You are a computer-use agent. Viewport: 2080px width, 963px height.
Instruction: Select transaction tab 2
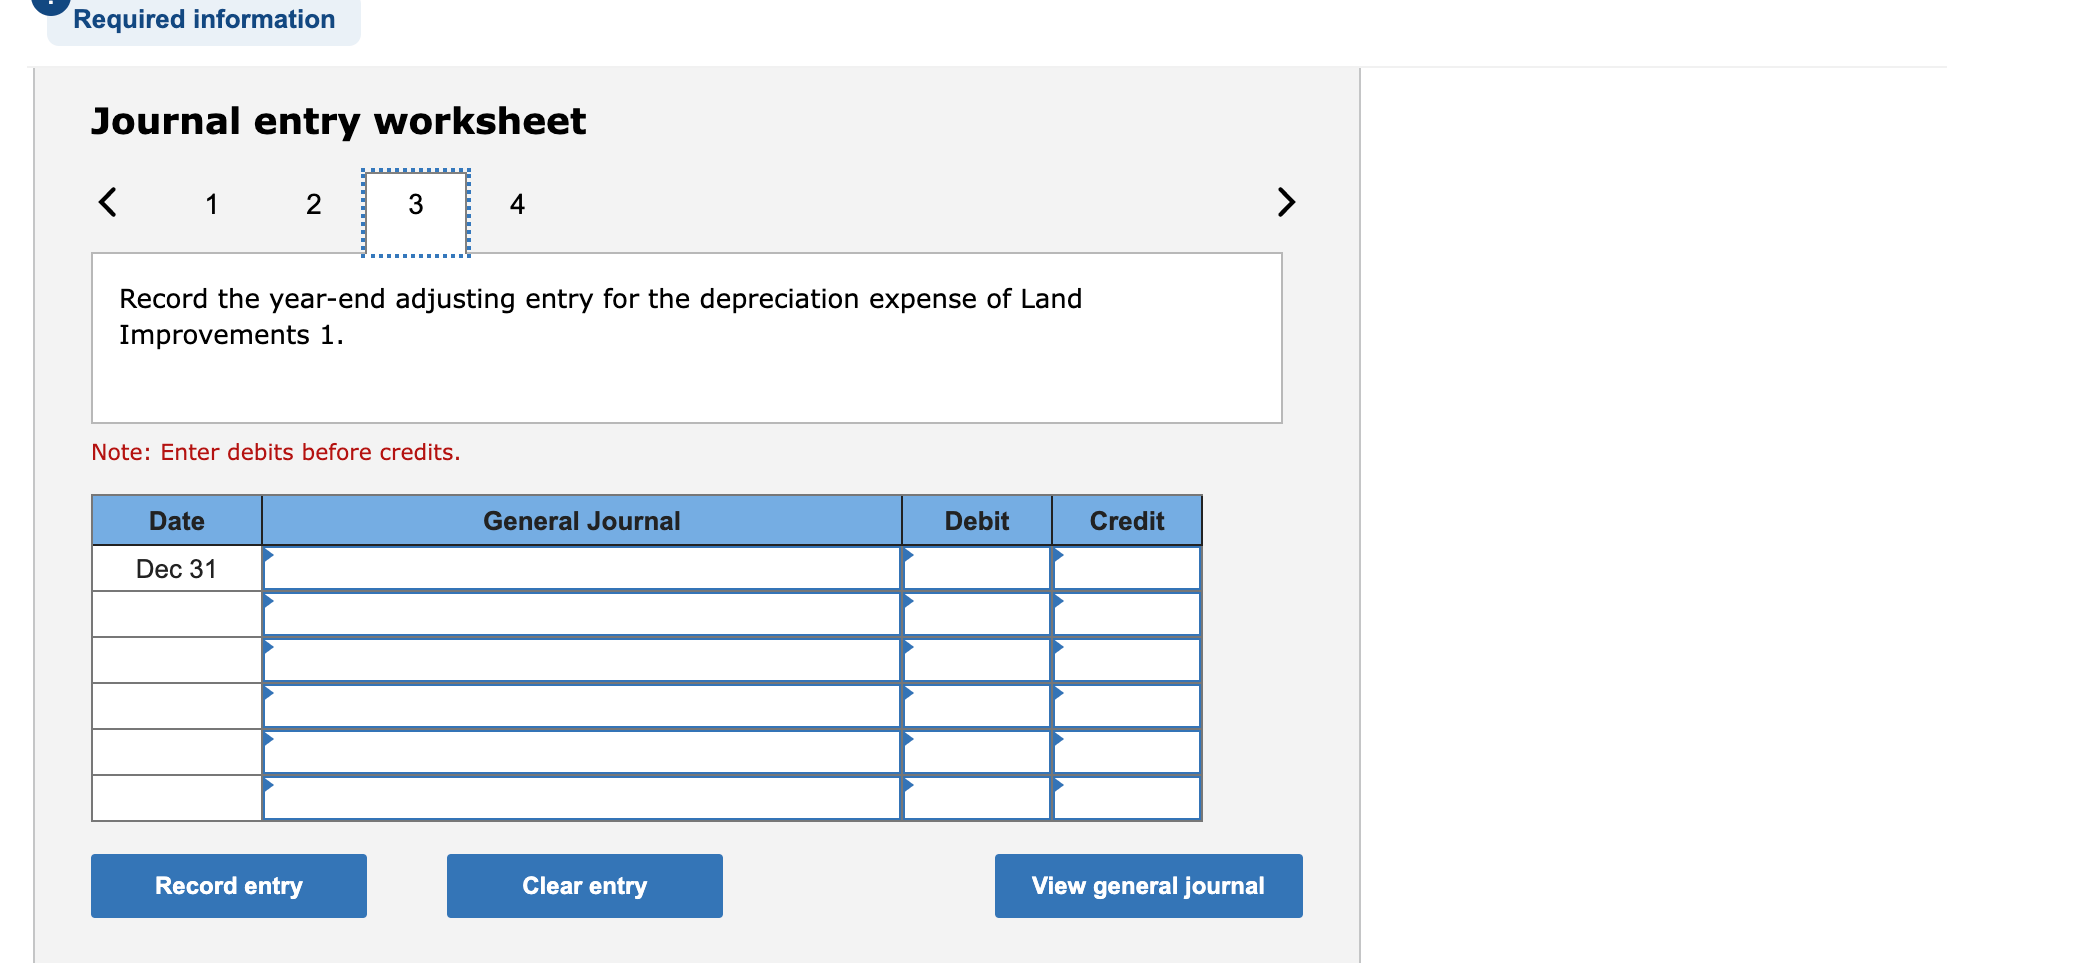(x=314, y=204)
